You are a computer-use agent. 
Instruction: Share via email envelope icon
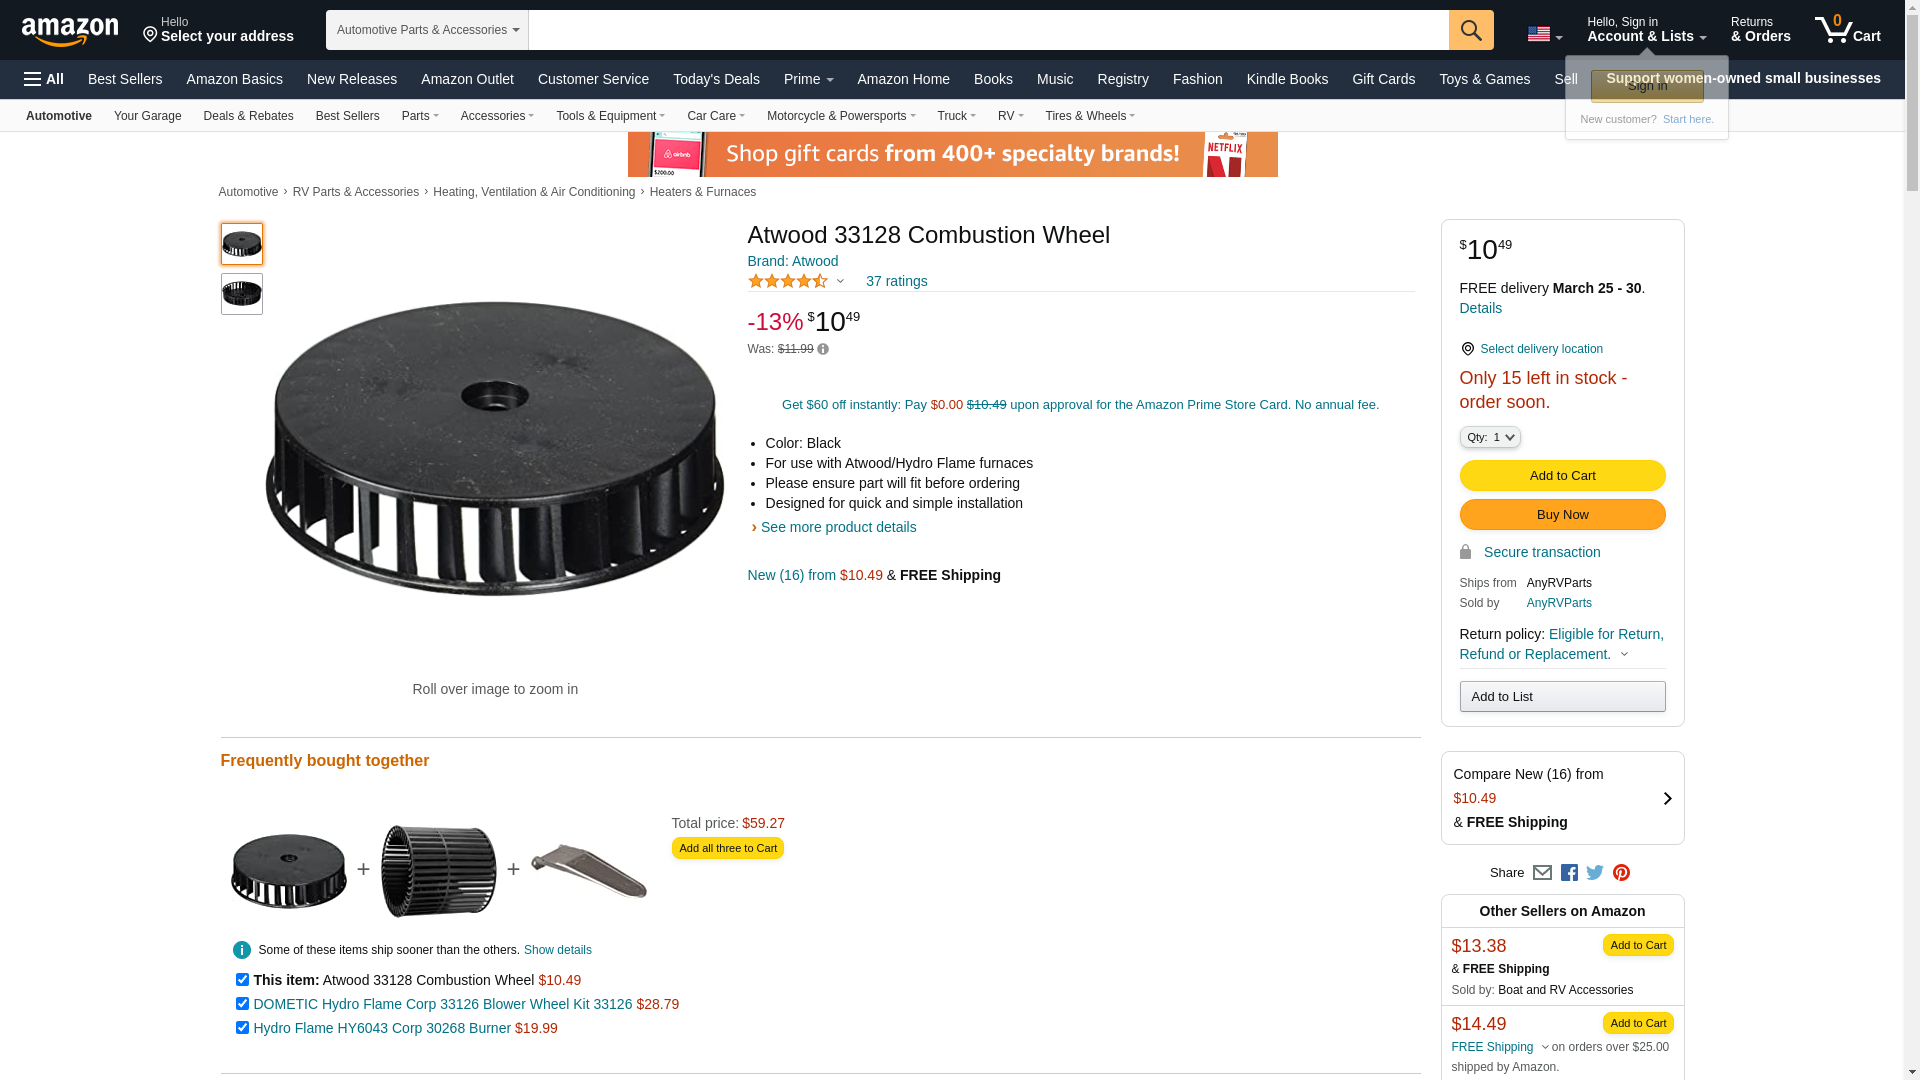coord(1542,873)
